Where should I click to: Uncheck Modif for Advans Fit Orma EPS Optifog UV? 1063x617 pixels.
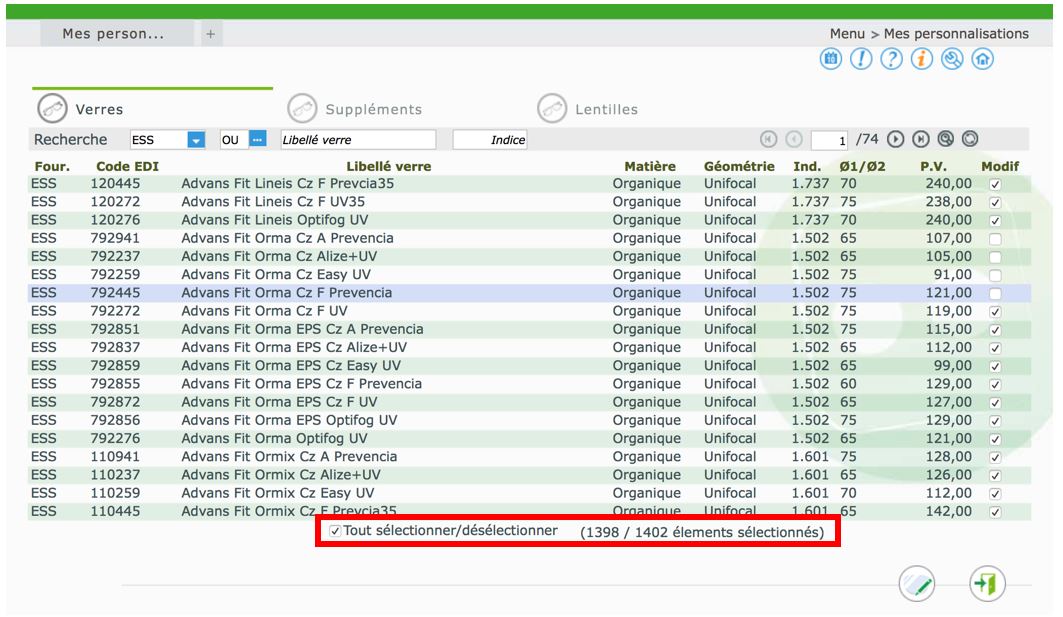pos(995,421)
